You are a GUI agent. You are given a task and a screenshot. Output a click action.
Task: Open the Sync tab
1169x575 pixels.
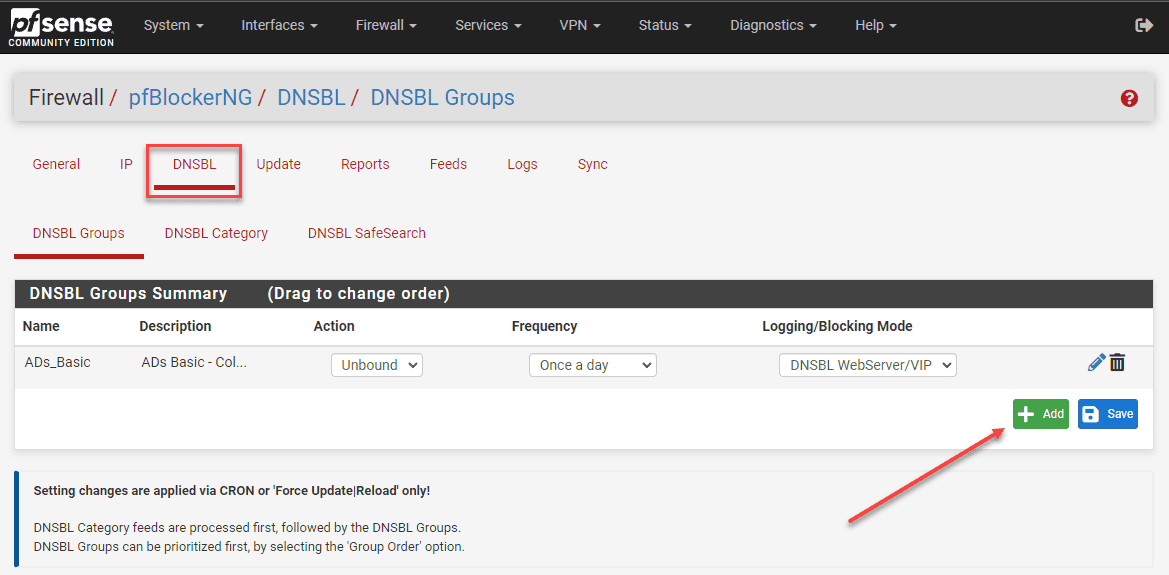click(593, 164)
